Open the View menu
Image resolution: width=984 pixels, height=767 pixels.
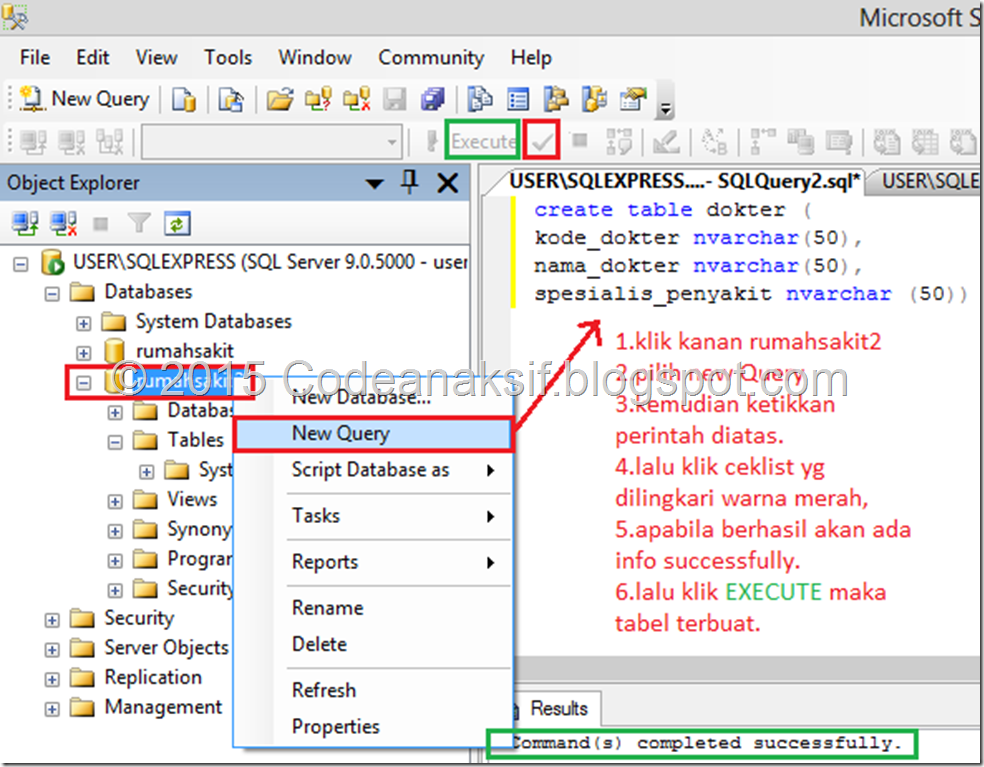pos(156,57)
